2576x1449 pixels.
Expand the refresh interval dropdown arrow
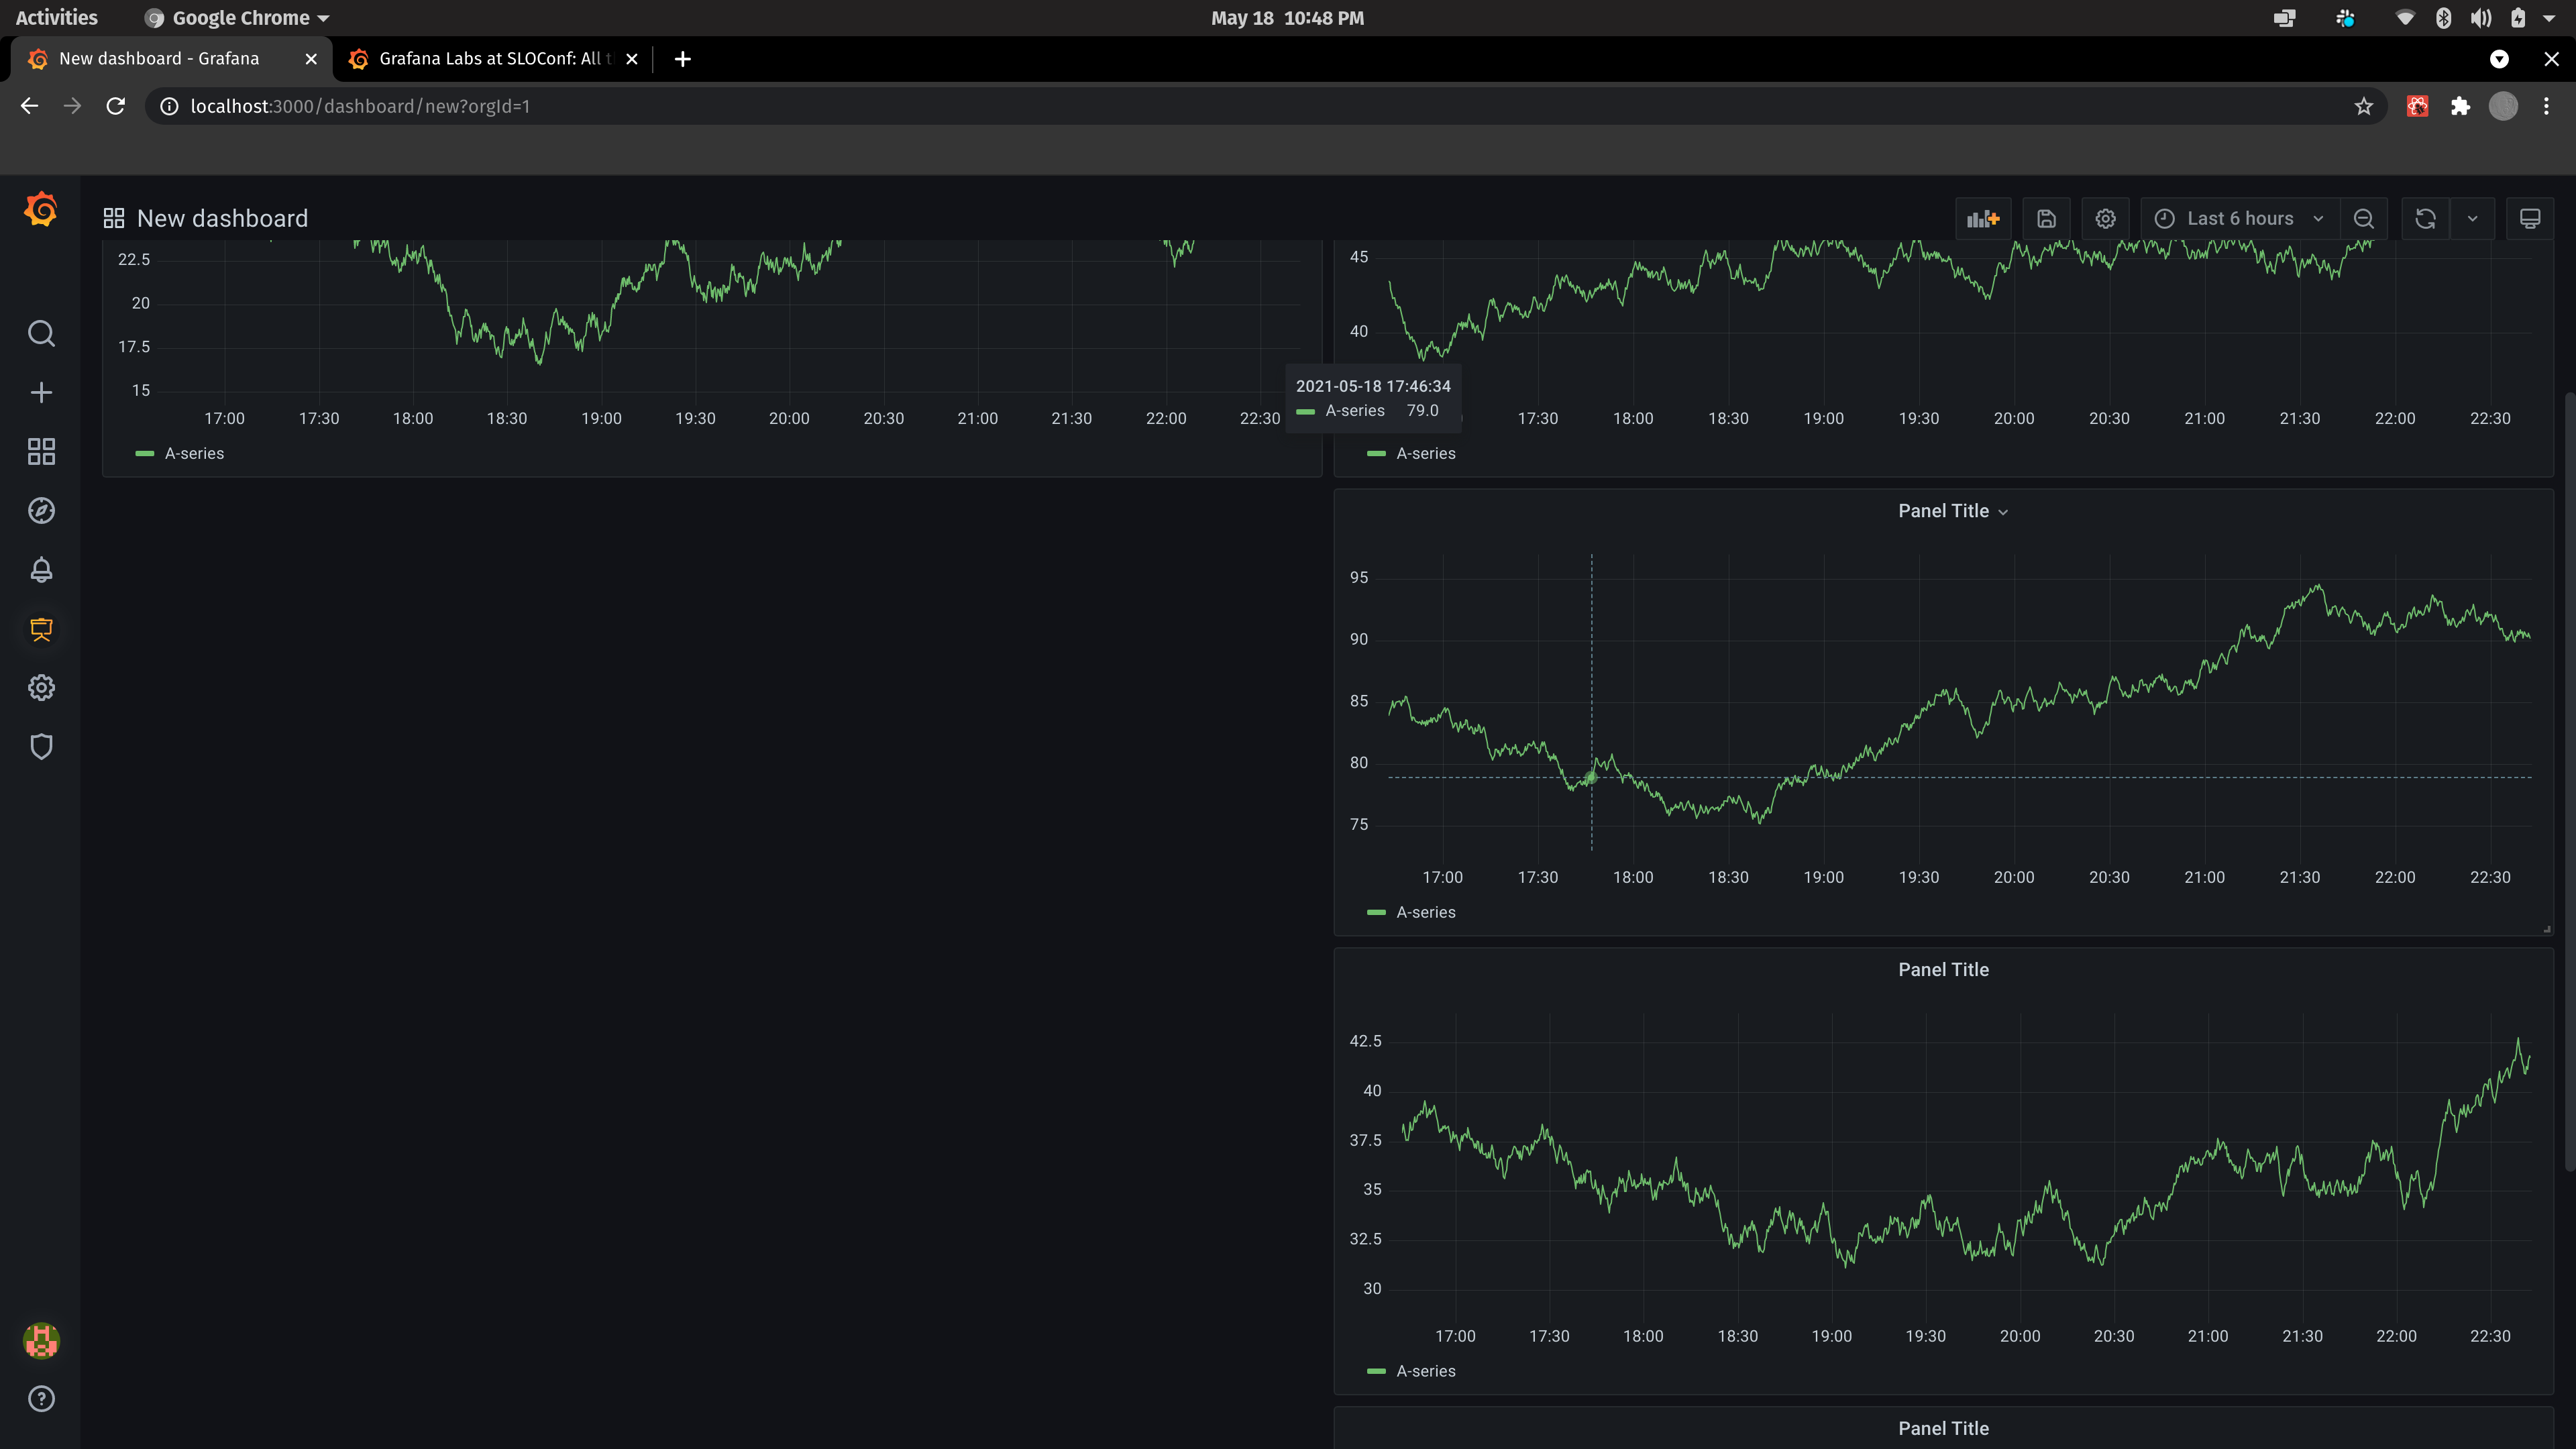2474,218
